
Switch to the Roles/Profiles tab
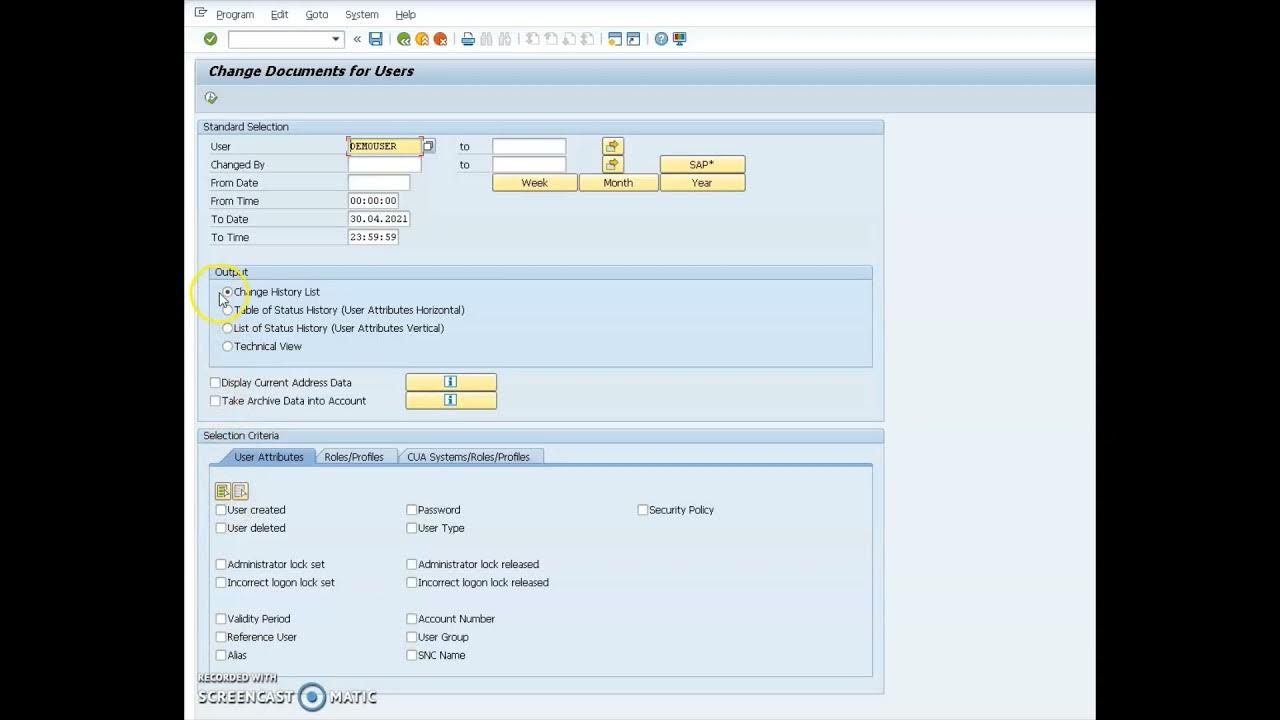tap(354, 457)
